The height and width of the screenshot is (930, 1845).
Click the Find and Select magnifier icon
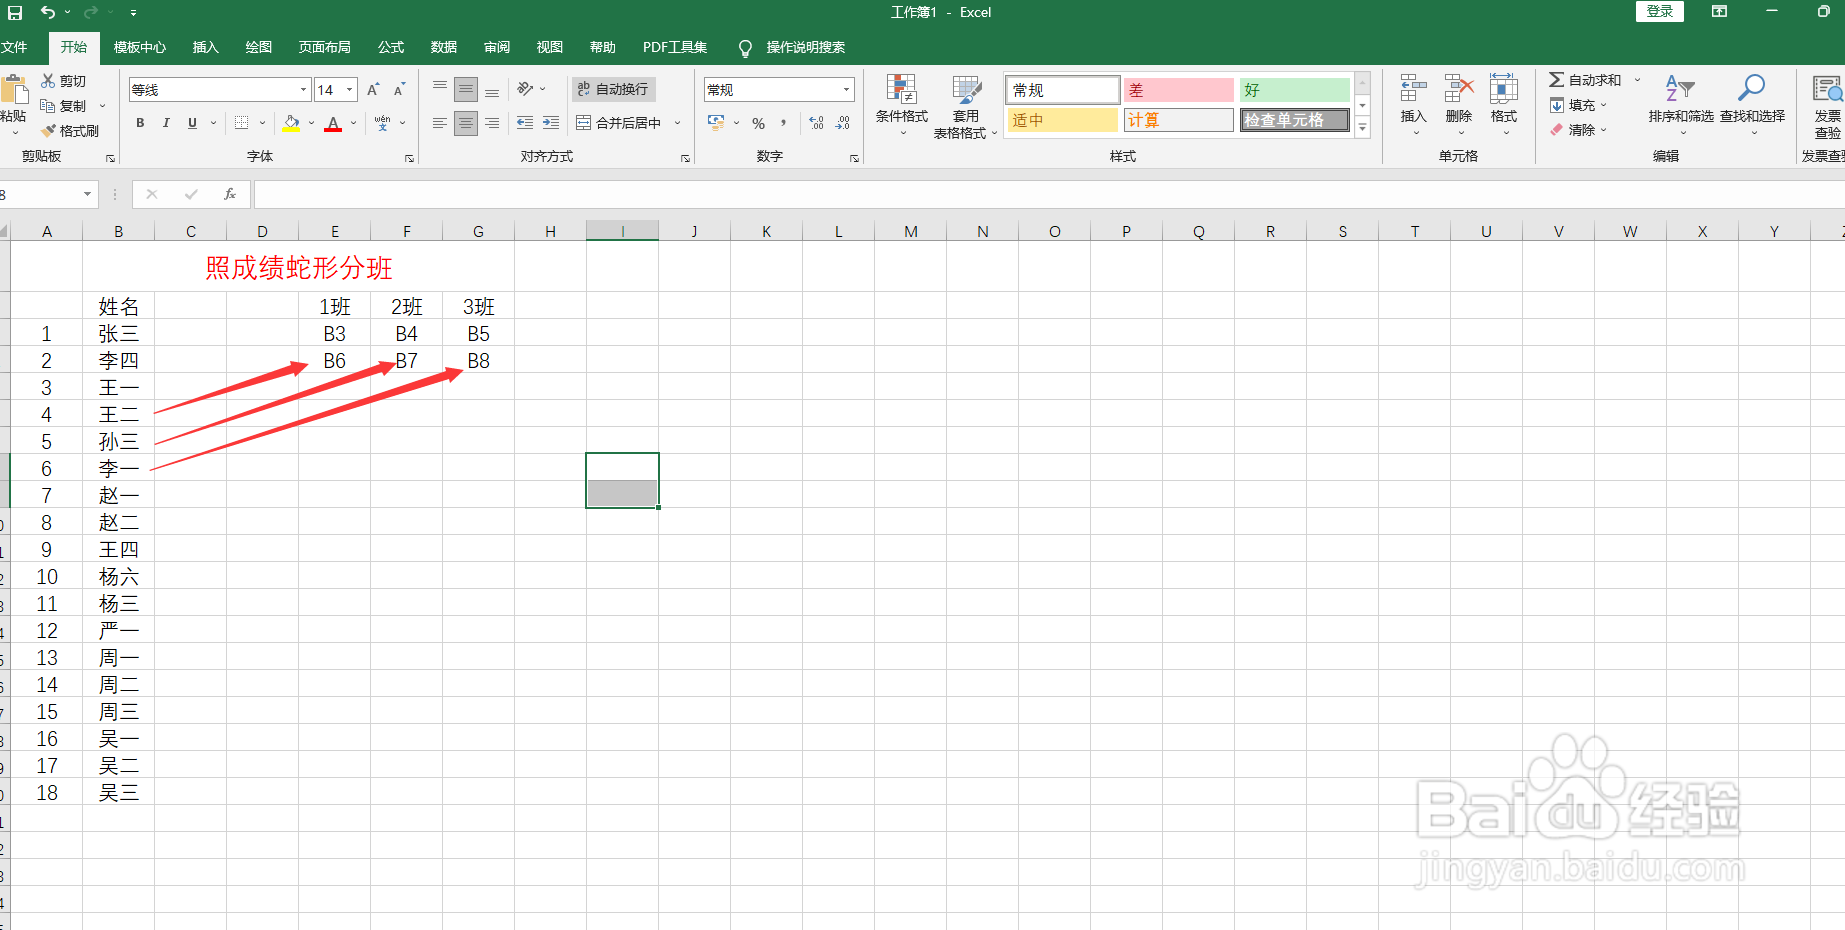(1752, 88)
